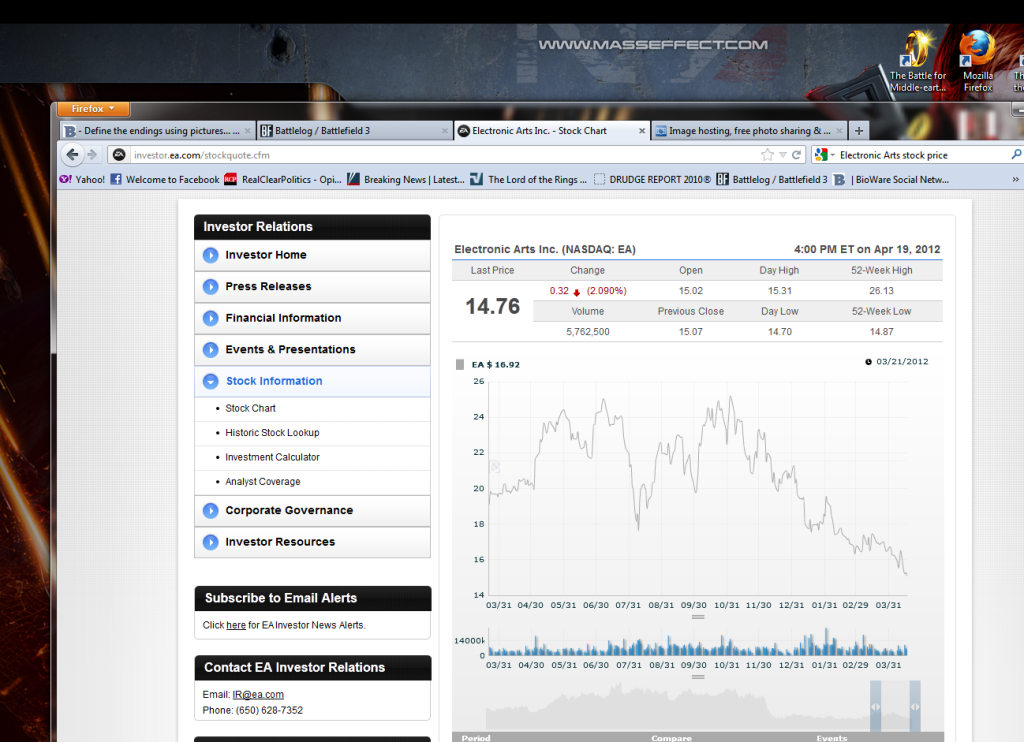This screenshot has width=1024, height=742.
Task: Click the Welcome to Facebook bookmark
Action: [165, 180]
